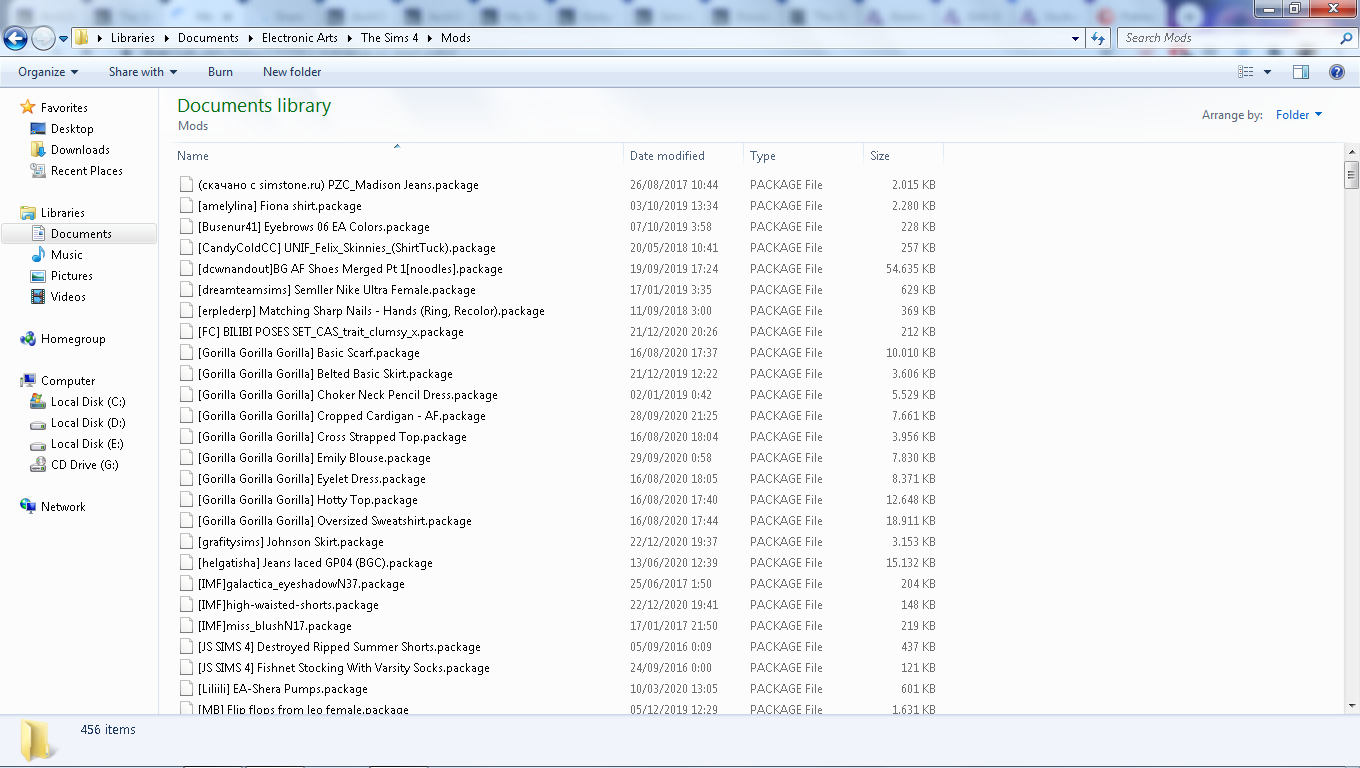Click the Forward navigation arrow
The width and height of the screenshot is (1360, 768).
click(43, 38)
